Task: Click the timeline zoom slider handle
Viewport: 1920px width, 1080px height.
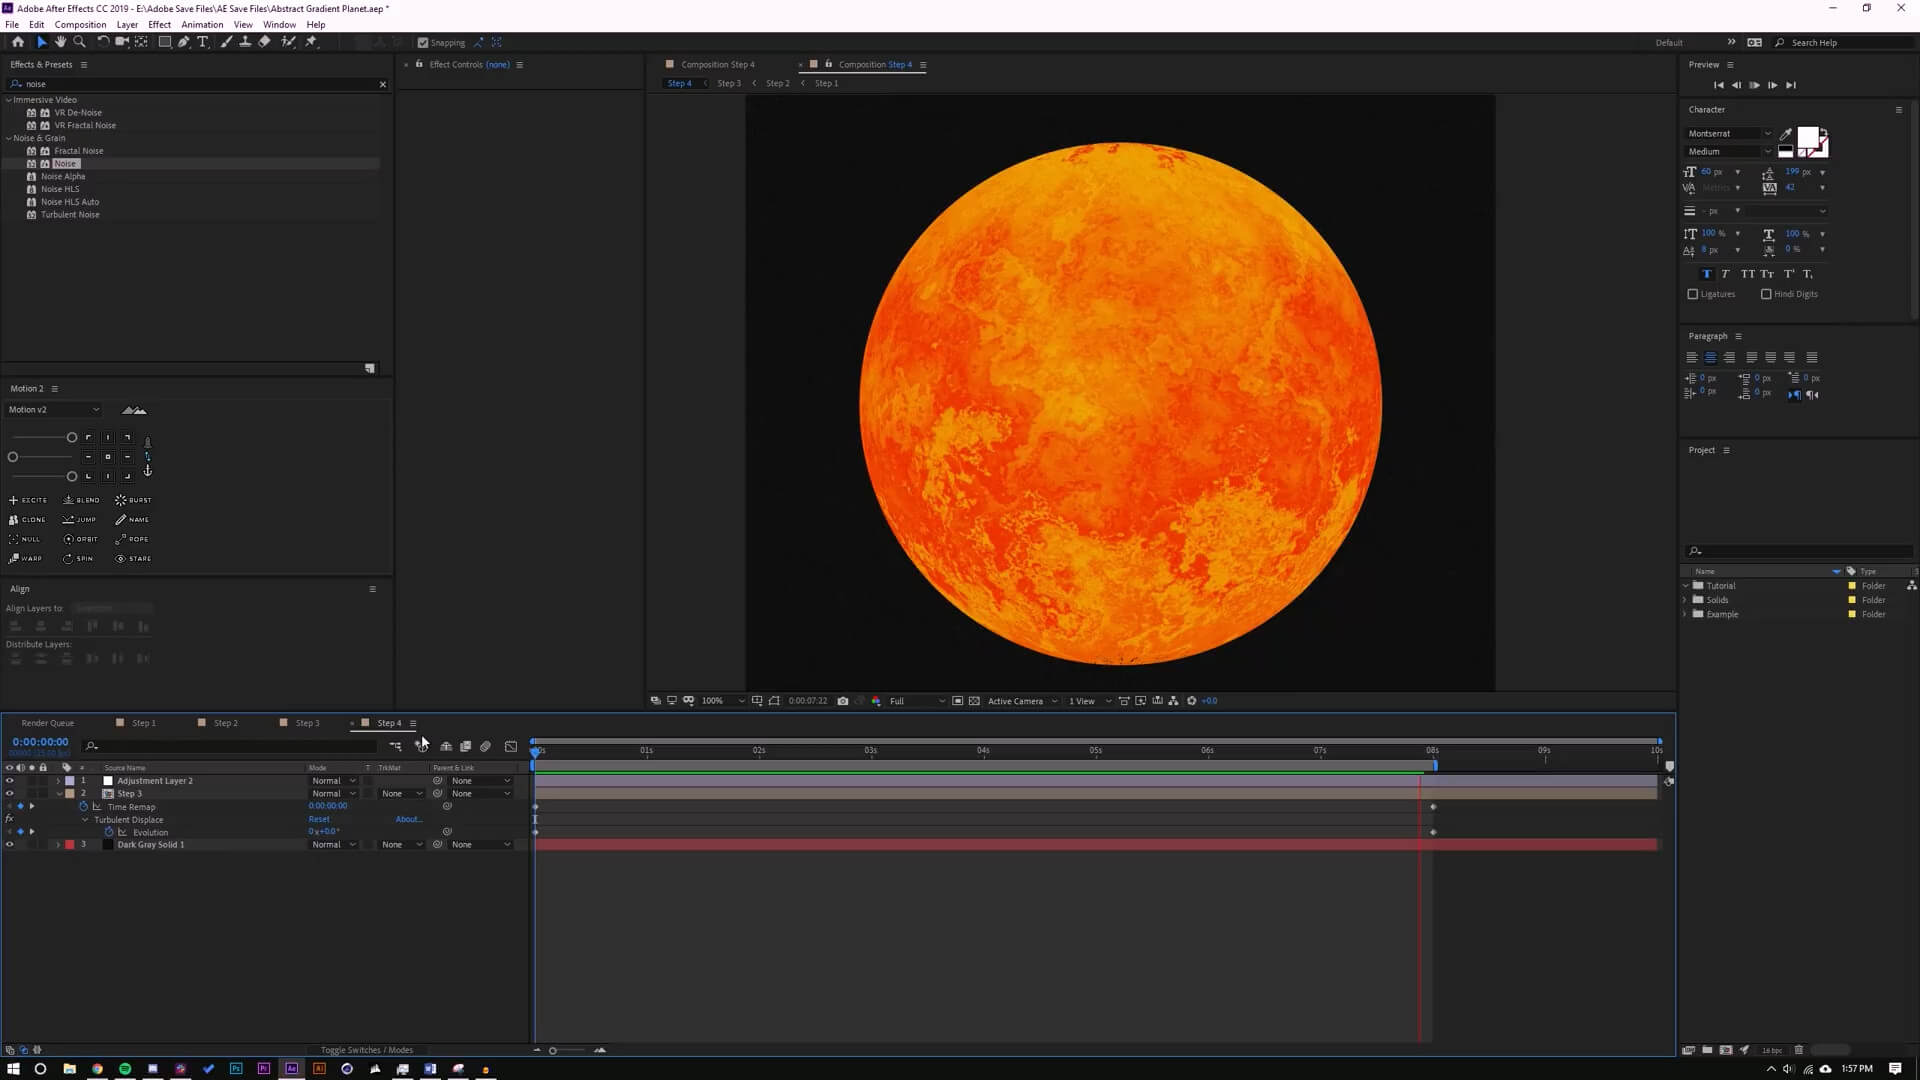Action: (553, 1050)
